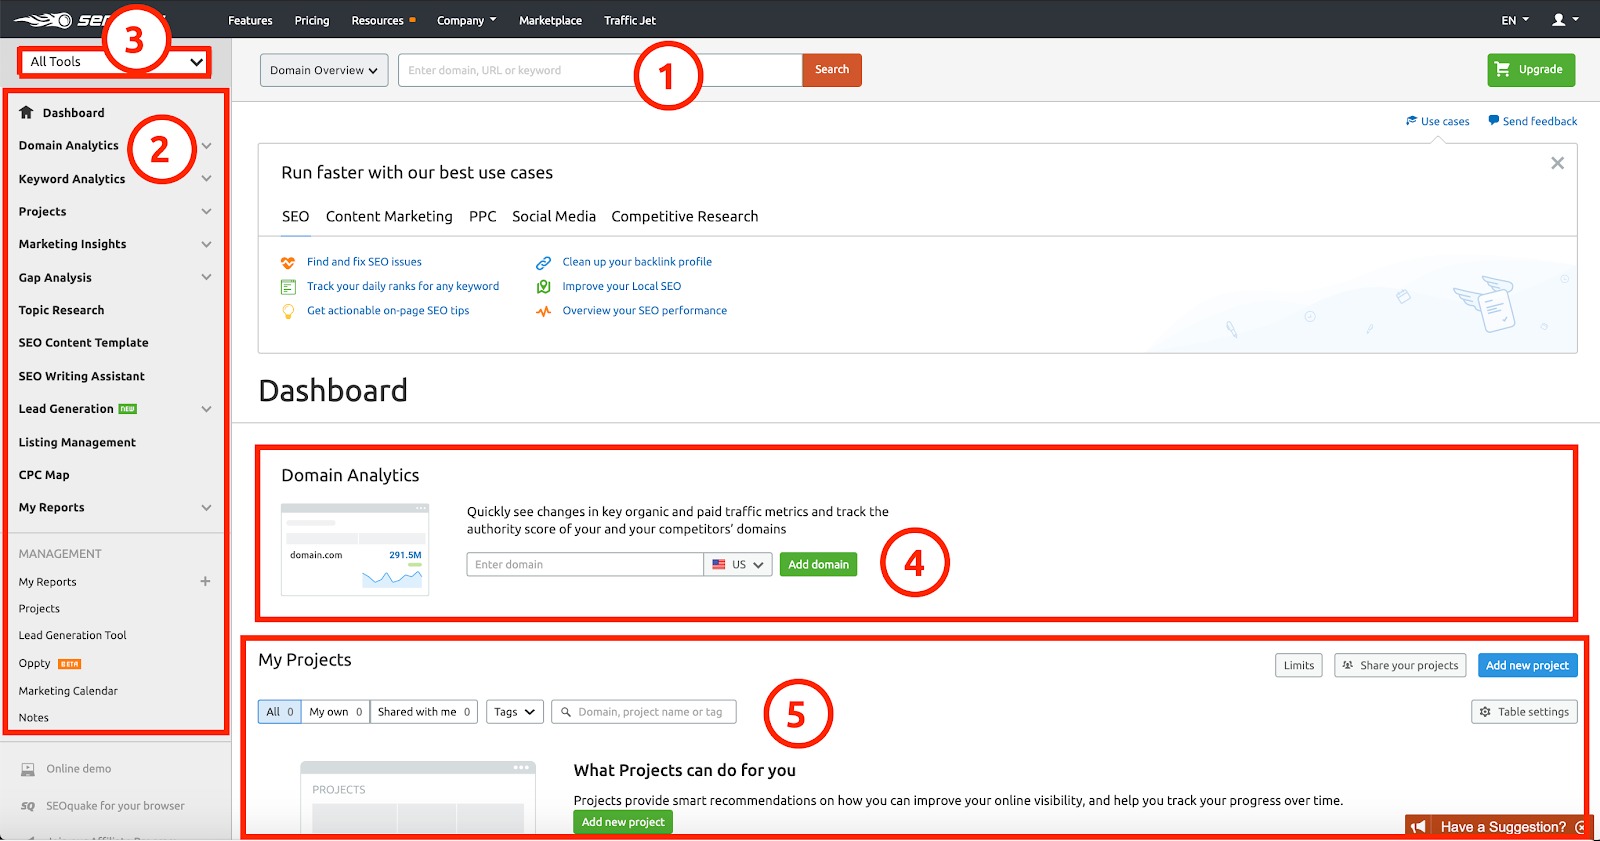Viewport: 1600px width, 841px height.
Task: Click the list icon beside Track your daily ranks
Action: click(x=288, y=287)
